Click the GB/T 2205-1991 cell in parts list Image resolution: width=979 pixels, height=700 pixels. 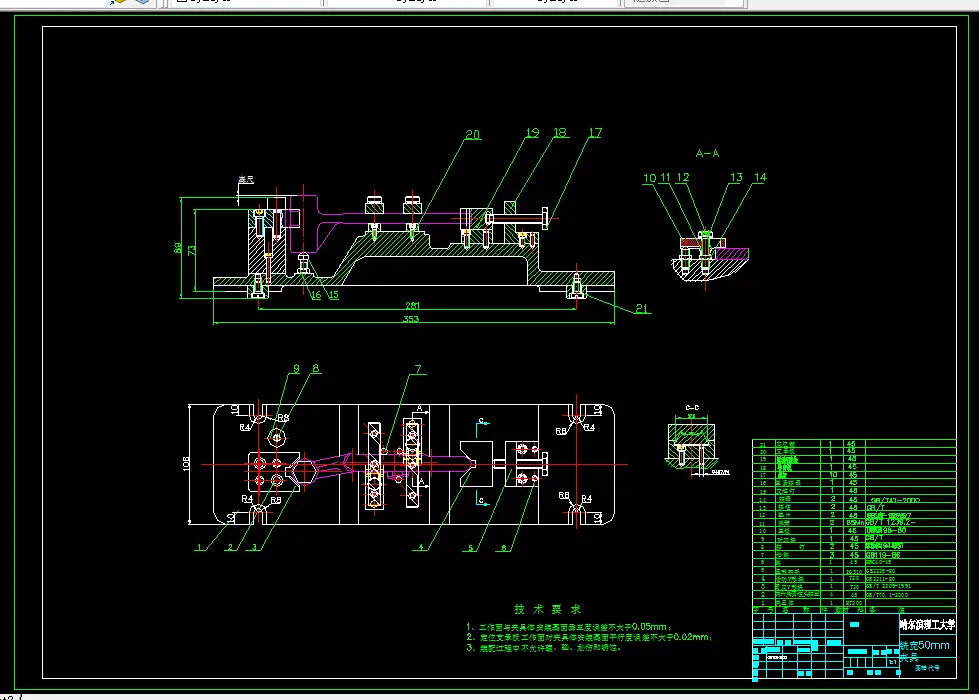click(x=888, y=586)
